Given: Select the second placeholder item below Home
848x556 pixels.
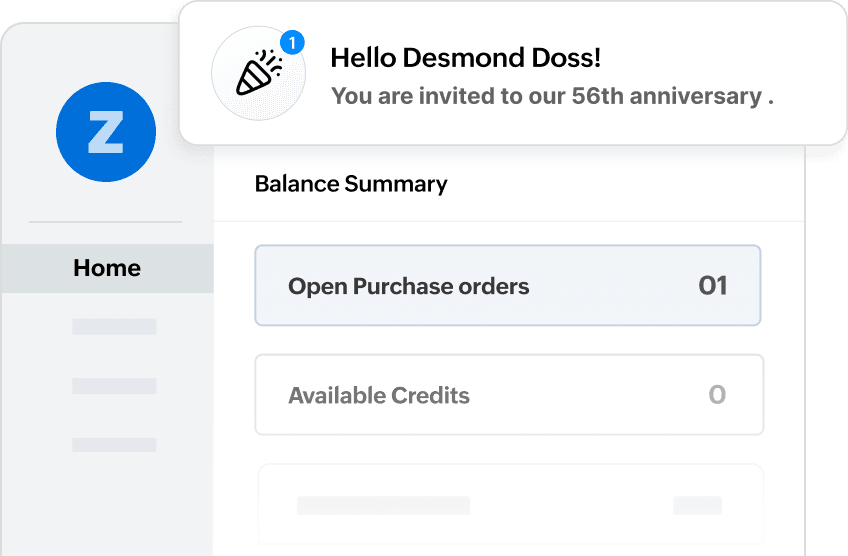Looking at the screenshot, I should 114,386.
